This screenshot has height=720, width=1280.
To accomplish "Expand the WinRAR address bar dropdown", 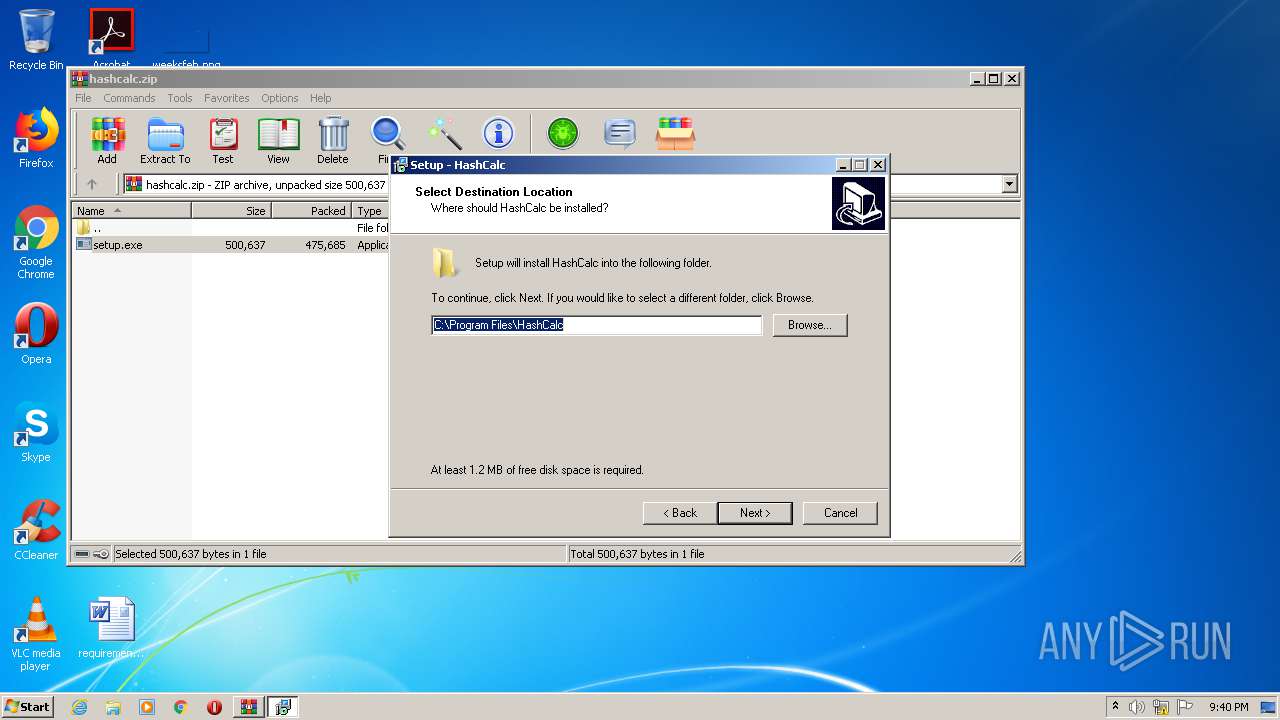I will pyautogui.click(x=1009, y=184).
